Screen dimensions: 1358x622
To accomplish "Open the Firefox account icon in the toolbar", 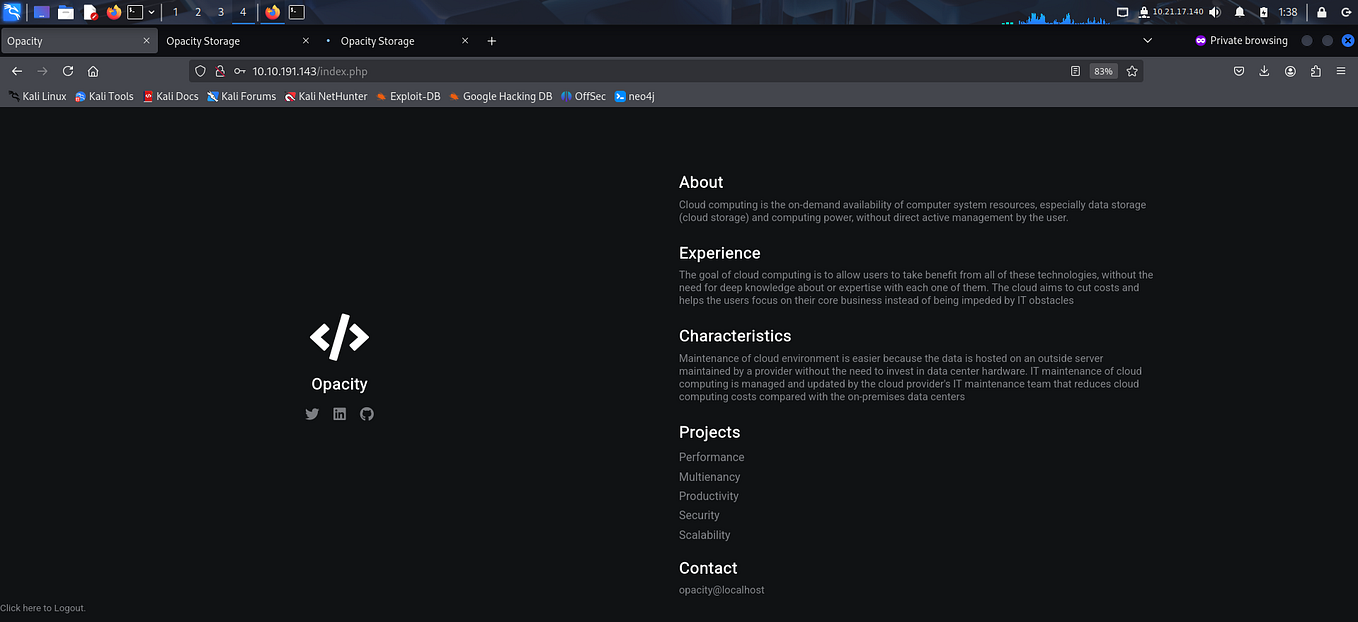I will click(x=1289, y=71).
